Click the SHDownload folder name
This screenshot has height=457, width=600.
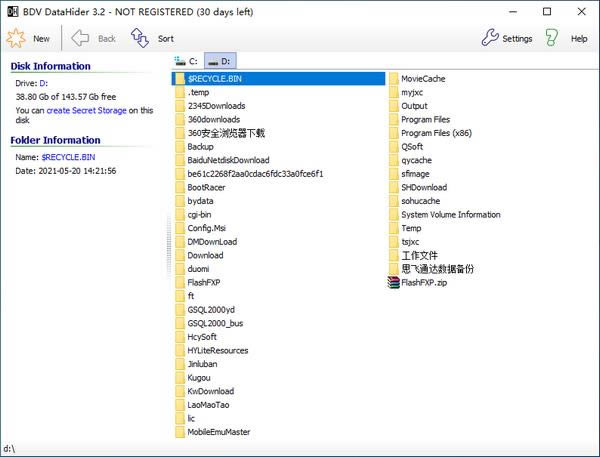pyautogui.click(x=424, y=188)
